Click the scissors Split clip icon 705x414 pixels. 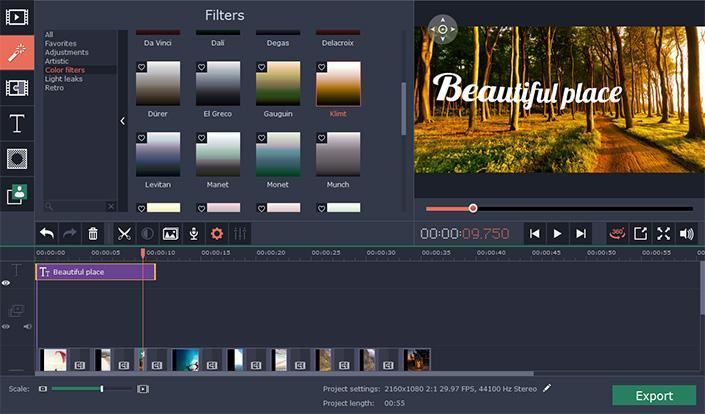coord(124,233)
